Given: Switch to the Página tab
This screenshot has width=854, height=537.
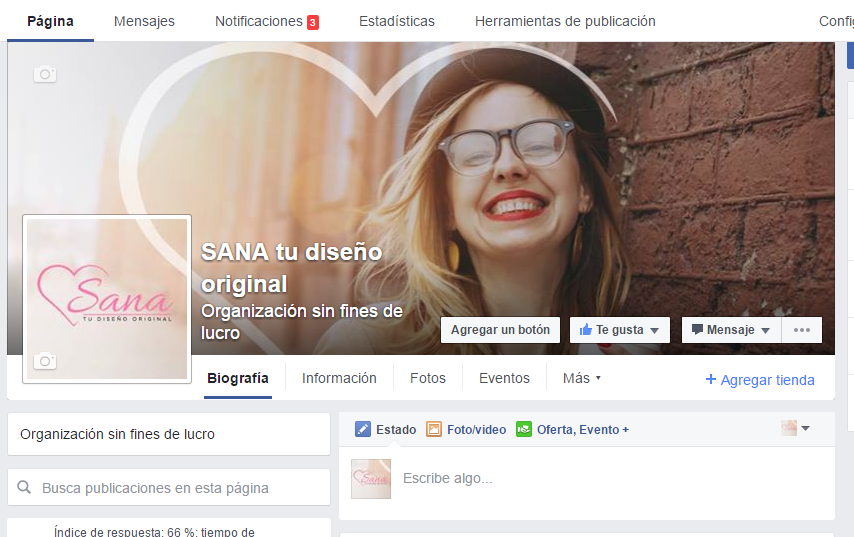Looking at the screenshot, I should click(50, 21).
